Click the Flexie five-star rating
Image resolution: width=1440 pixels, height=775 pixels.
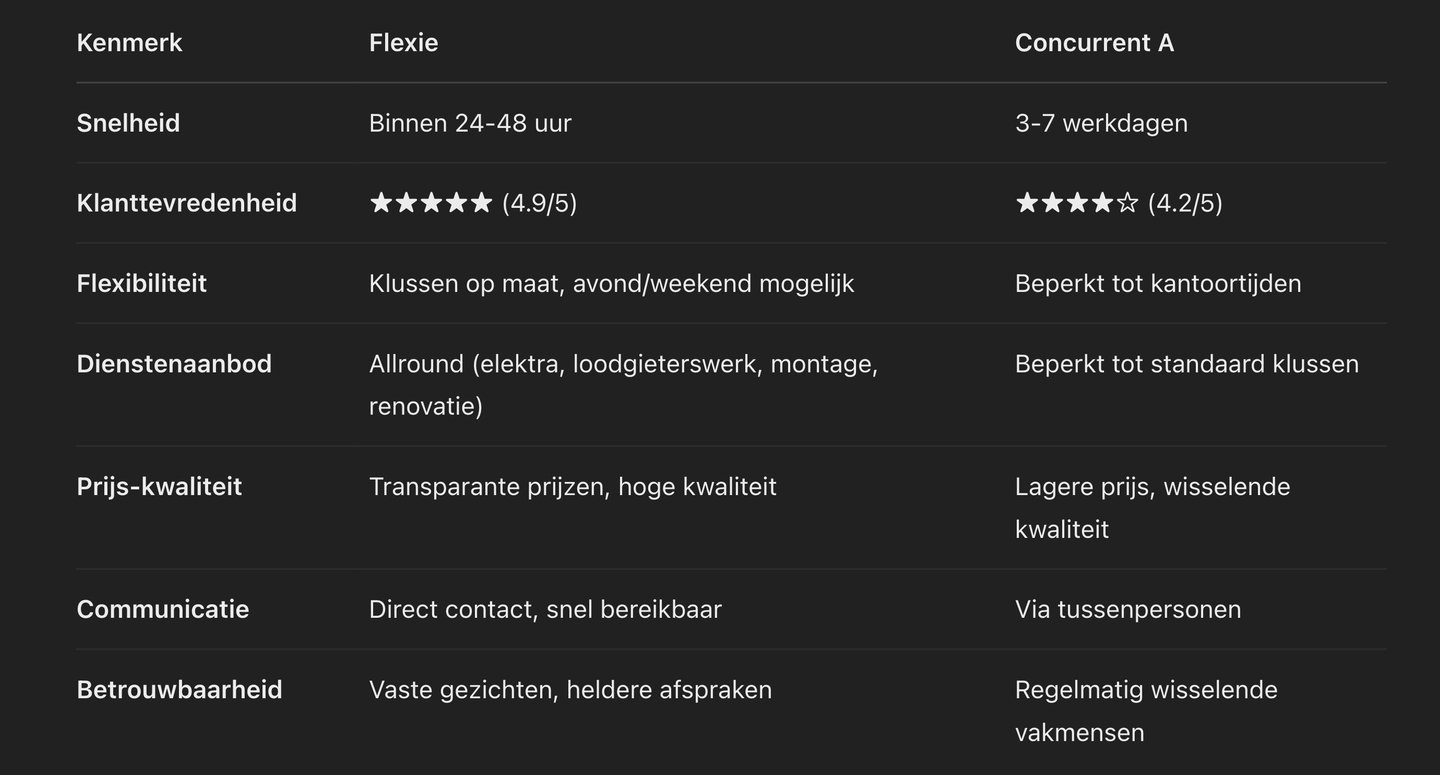(x=431, y=203)
